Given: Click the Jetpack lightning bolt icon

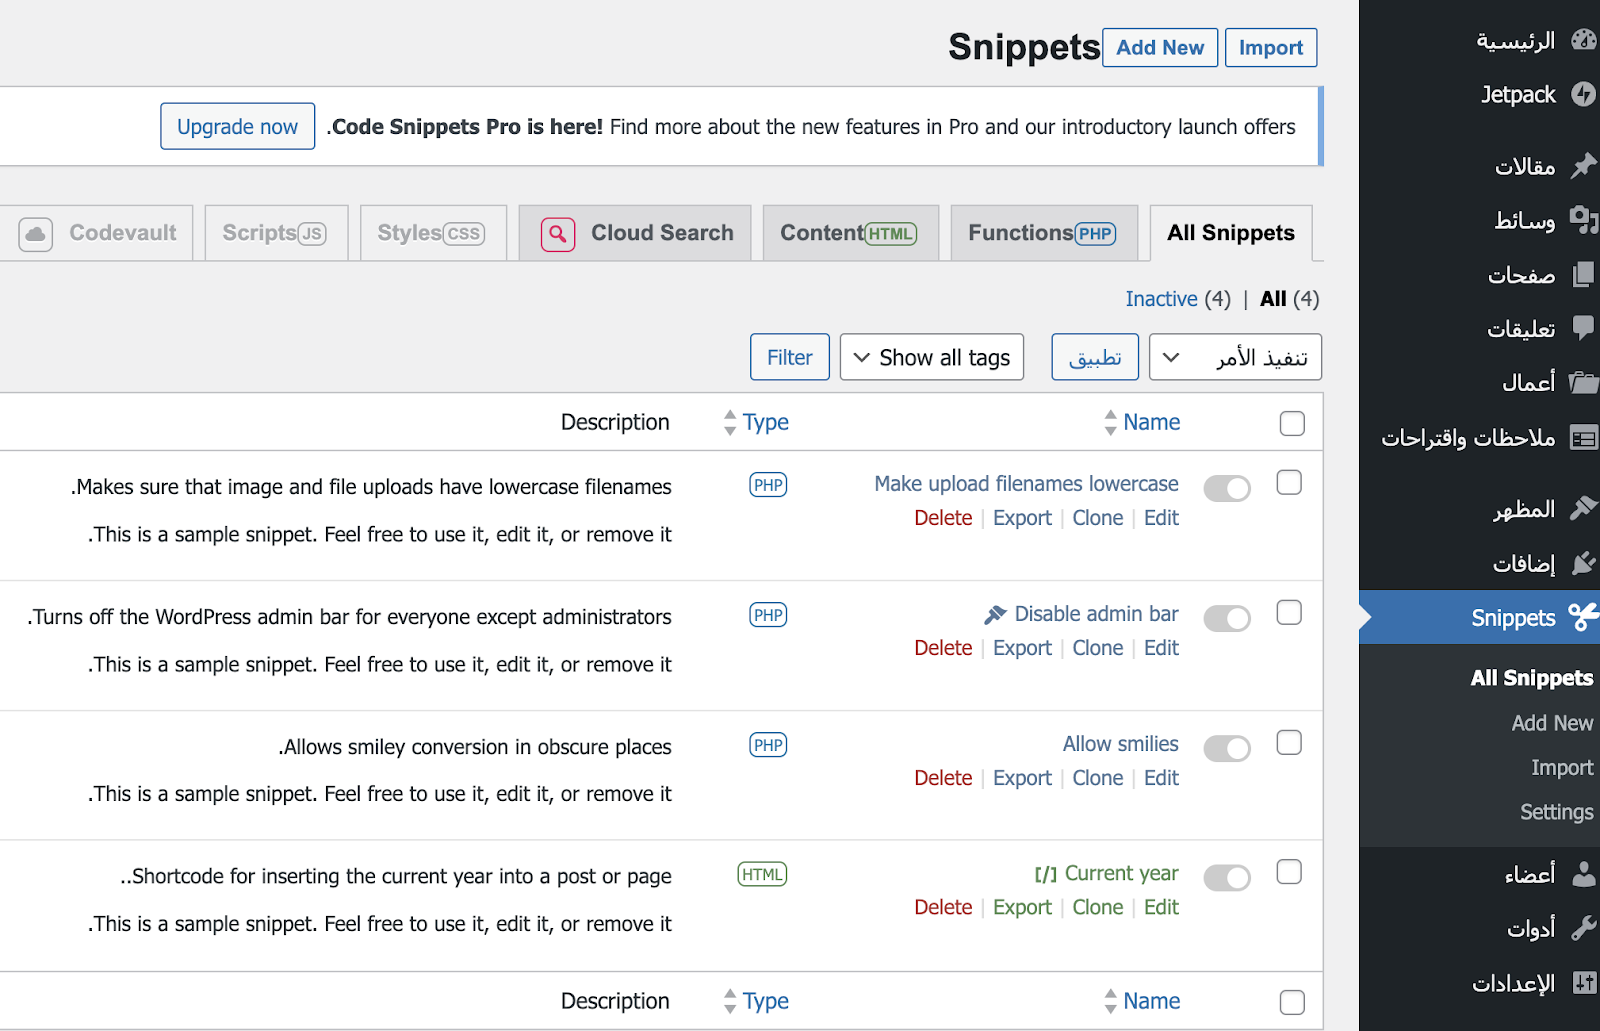Looking at the screenshot, I should pyautogui.click(x=1583, y=94).
